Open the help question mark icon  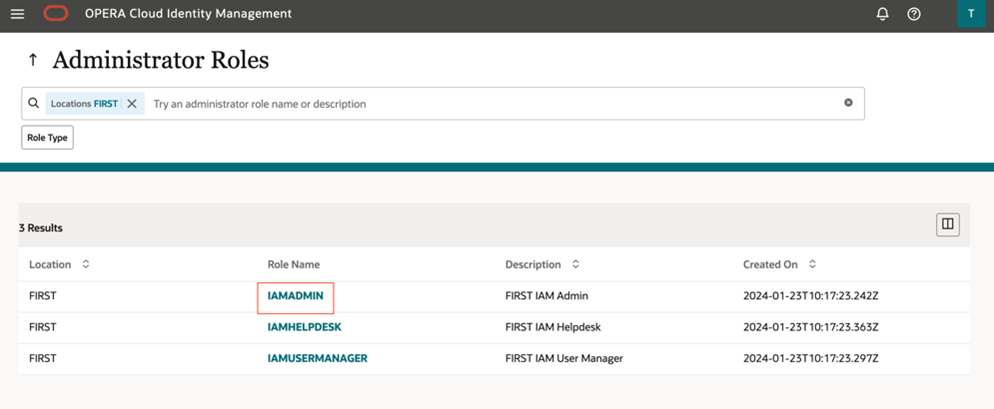[x=913, y=14]
